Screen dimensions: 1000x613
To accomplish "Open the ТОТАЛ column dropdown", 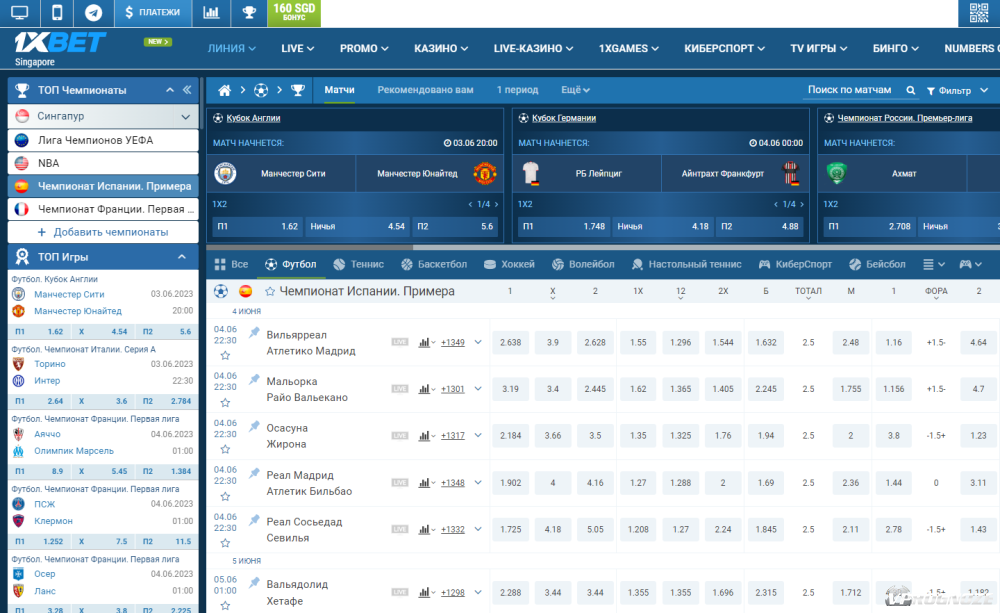I will click(808, 292).
